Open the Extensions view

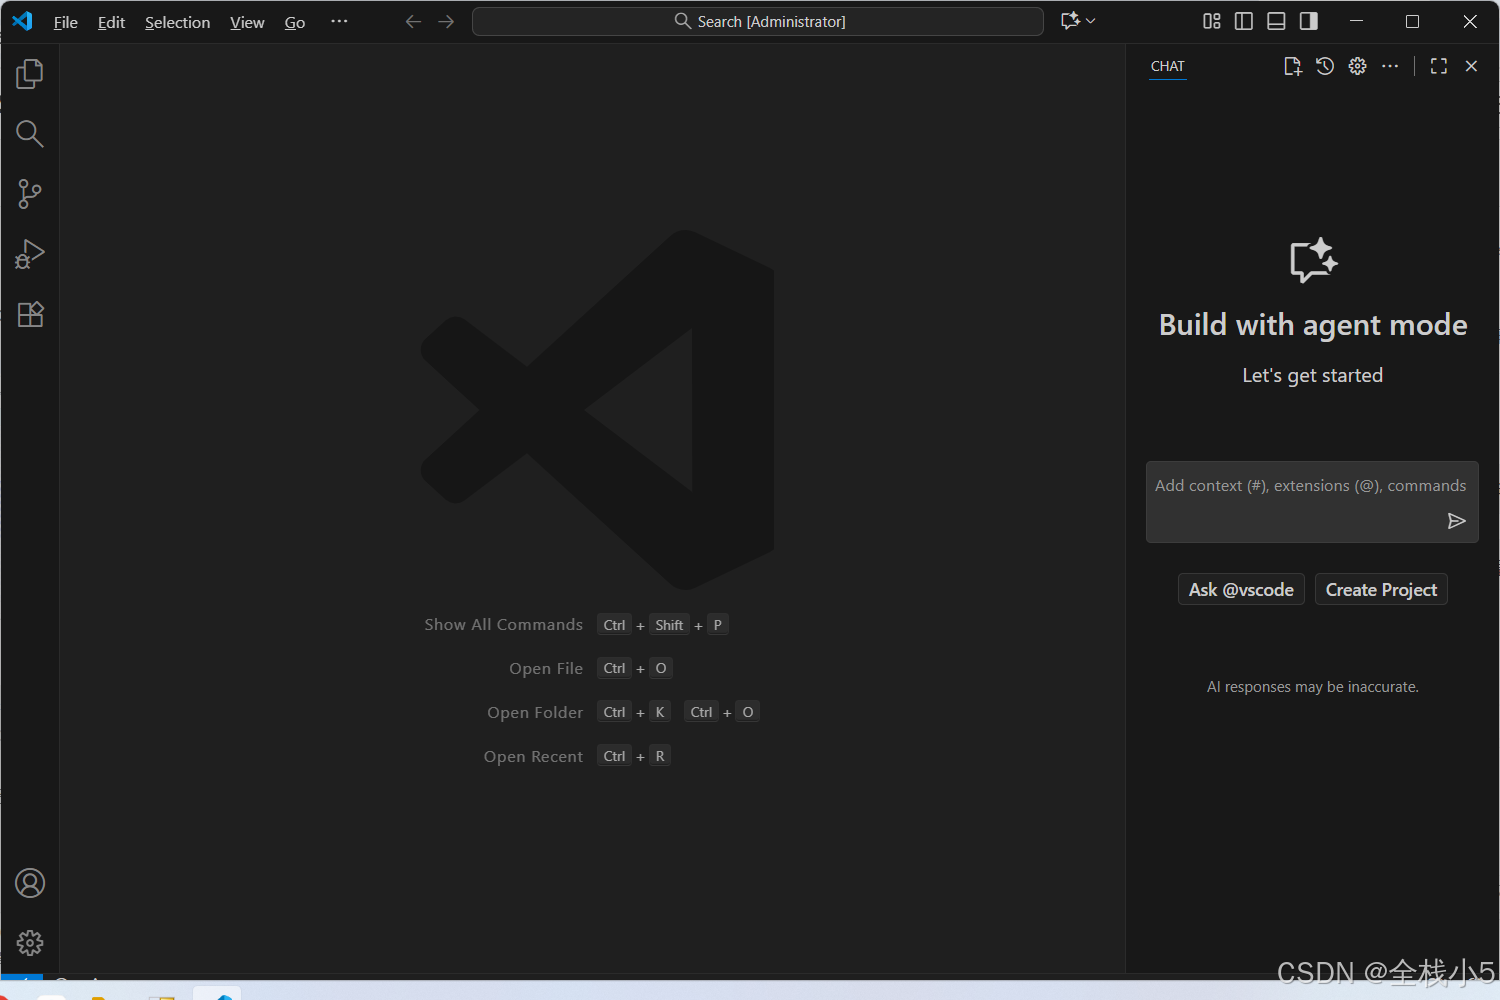(x=30, y=315)
